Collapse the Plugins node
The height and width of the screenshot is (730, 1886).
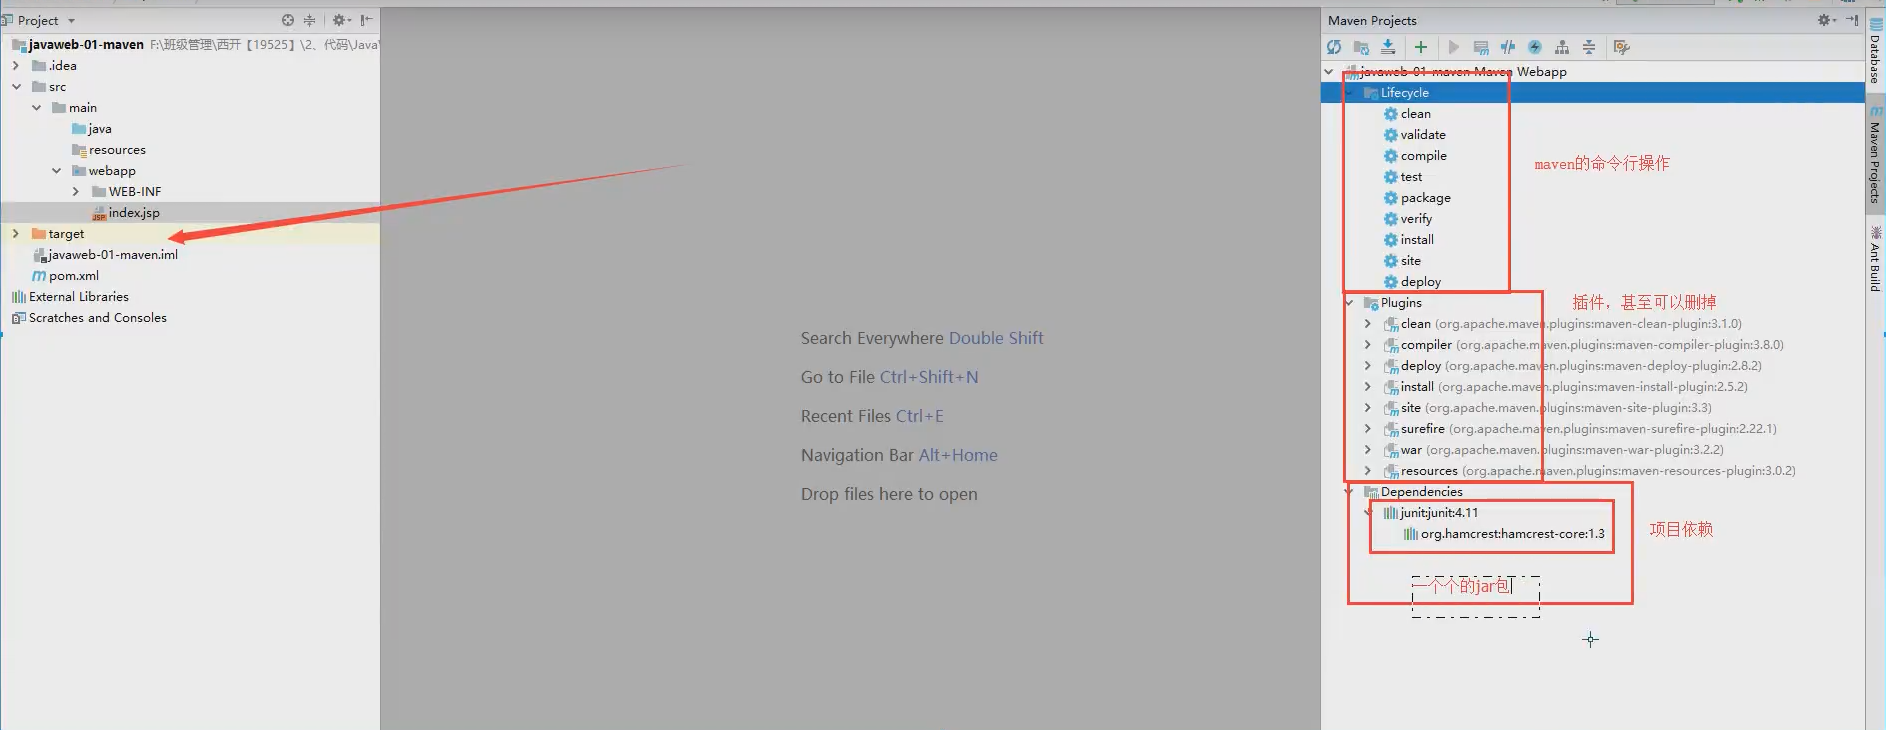coord(1349,303)
